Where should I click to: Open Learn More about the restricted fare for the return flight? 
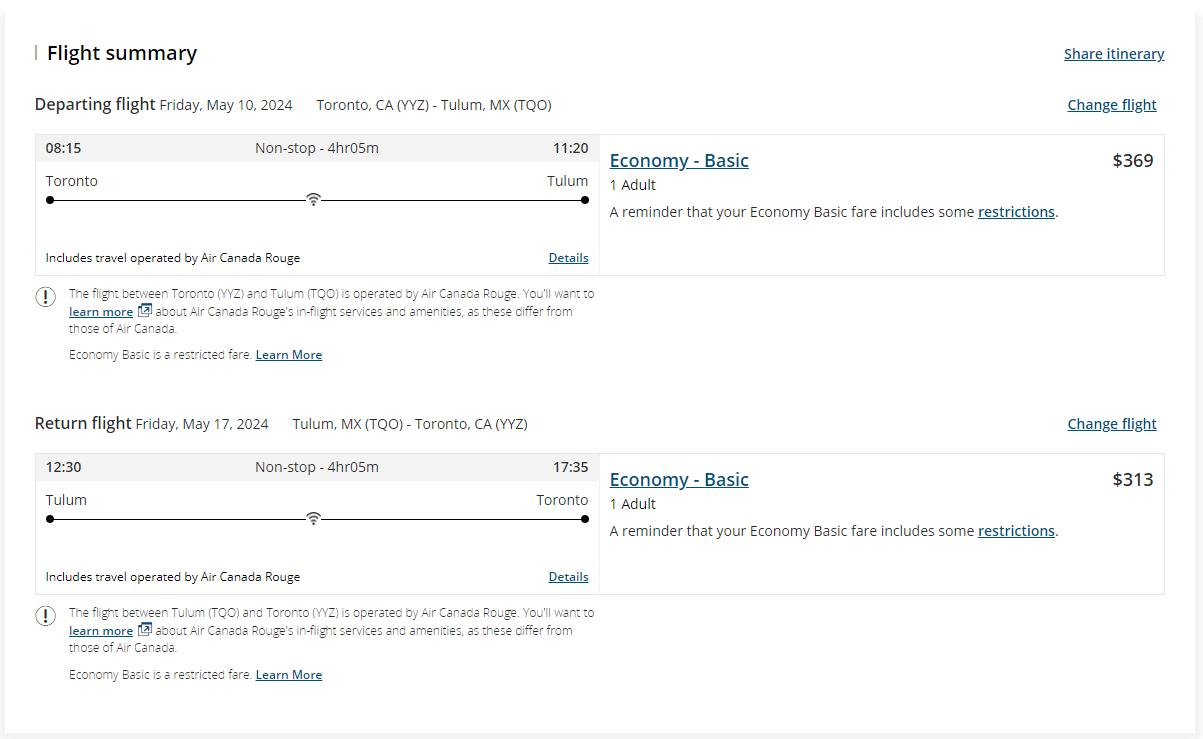pyautogui.click(x=289, y=675)
